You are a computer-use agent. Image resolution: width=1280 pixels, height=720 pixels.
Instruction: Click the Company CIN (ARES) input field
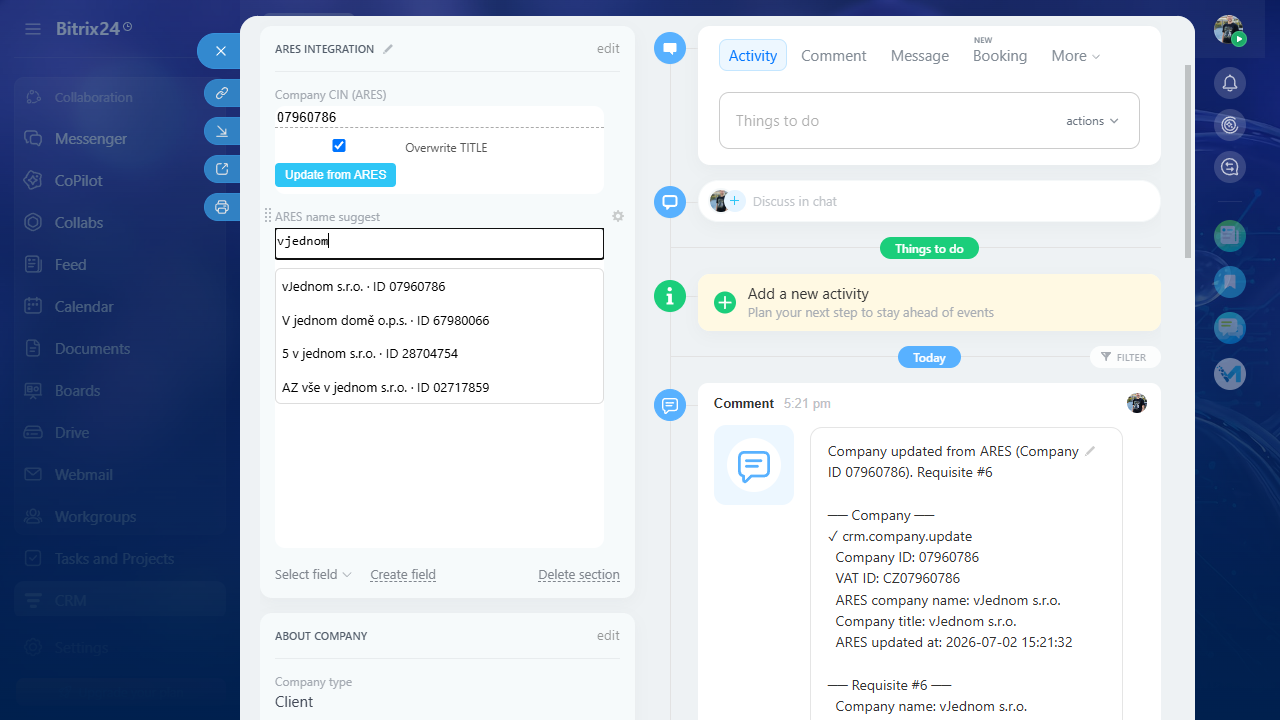[x=439, y=117]
